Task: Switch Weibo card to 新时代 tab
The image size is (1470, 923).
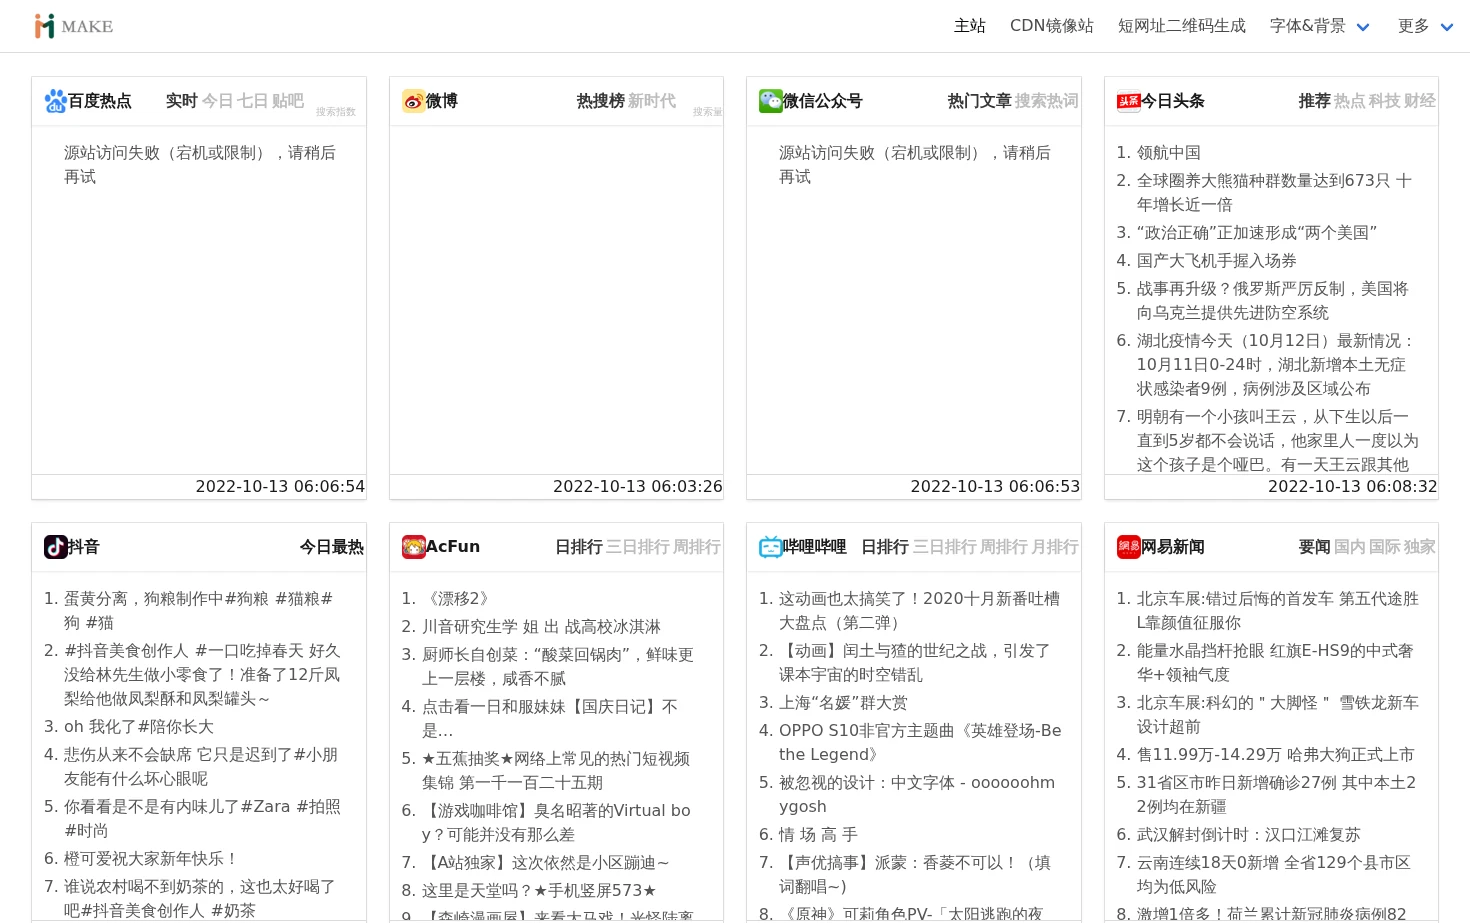Action: tap(652, 101)
